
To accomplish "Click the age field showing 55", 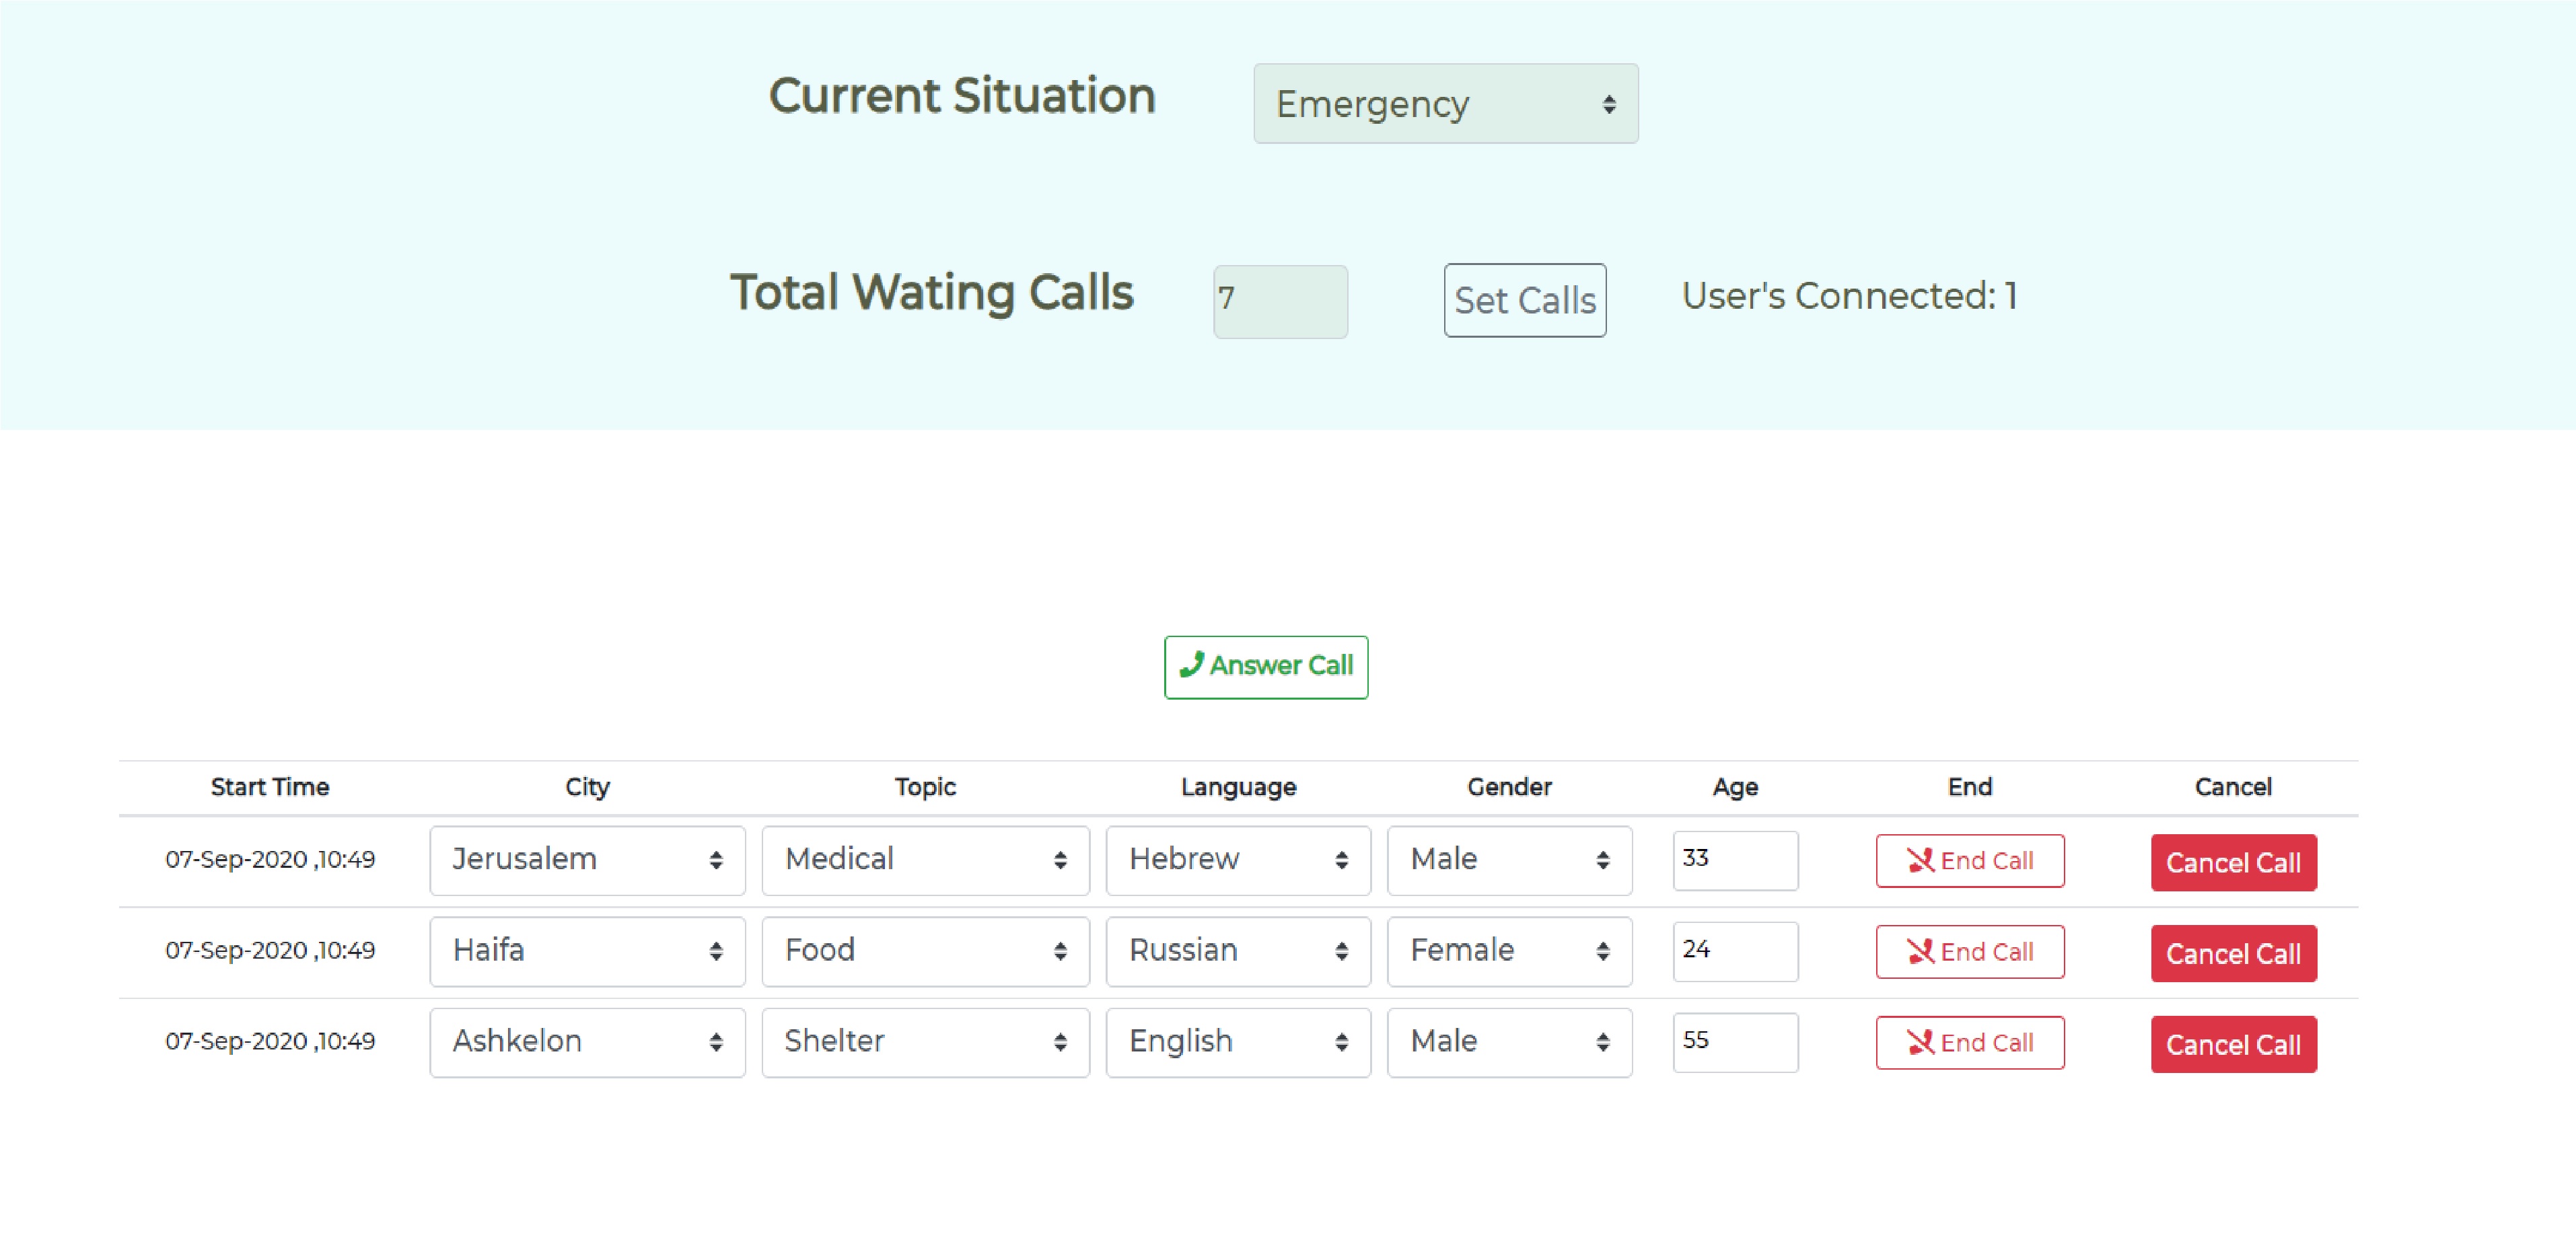I will tap(1735, 1042).
